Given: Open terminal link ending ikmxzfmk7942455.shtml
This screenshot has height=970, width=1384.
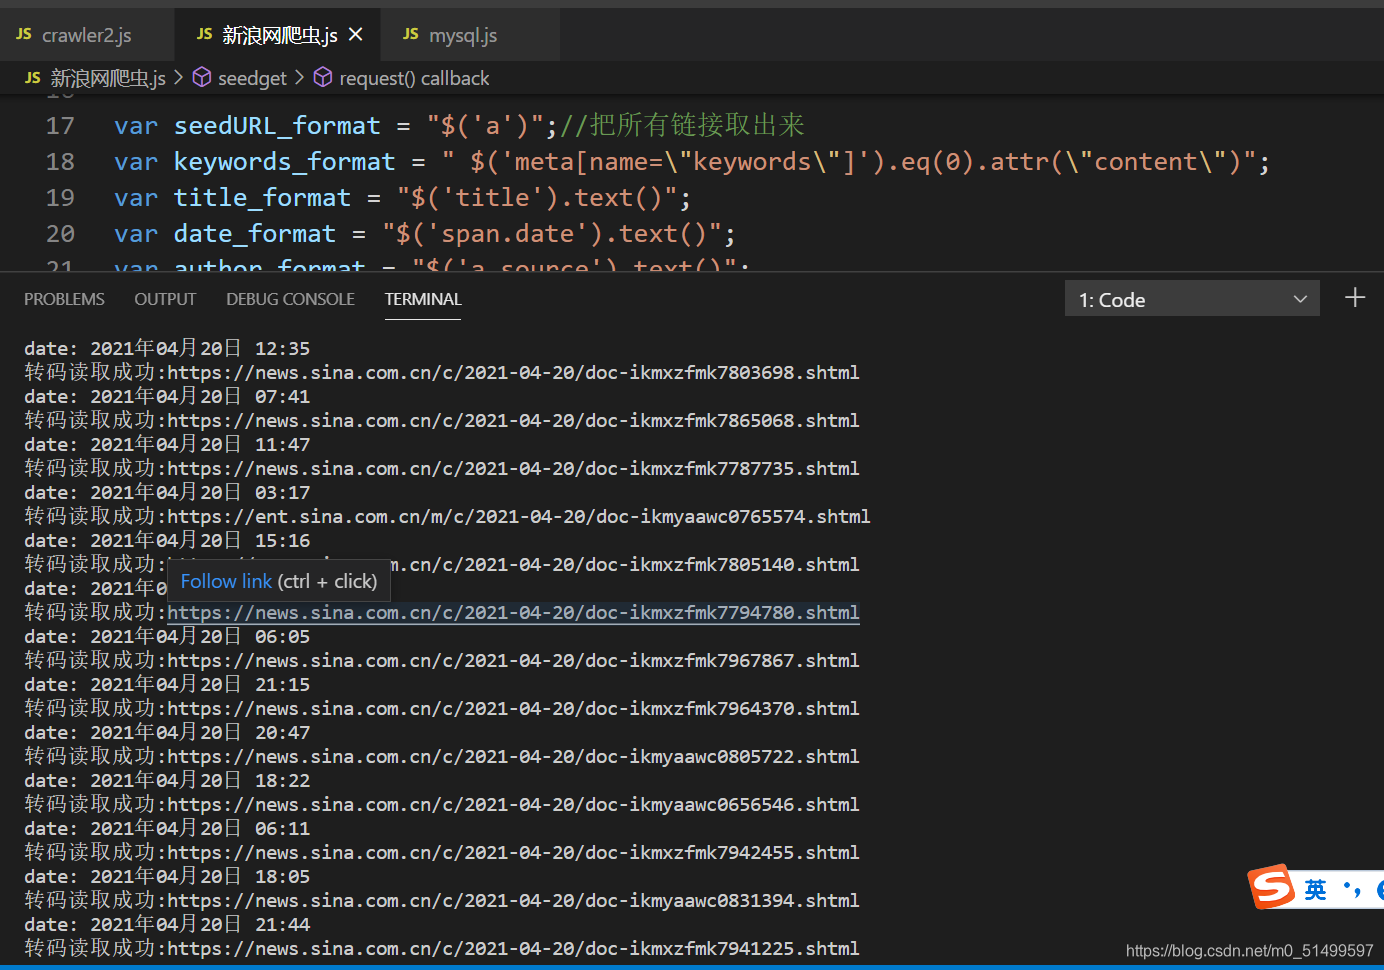Looking at the screenshot, I should click(513, 852).
